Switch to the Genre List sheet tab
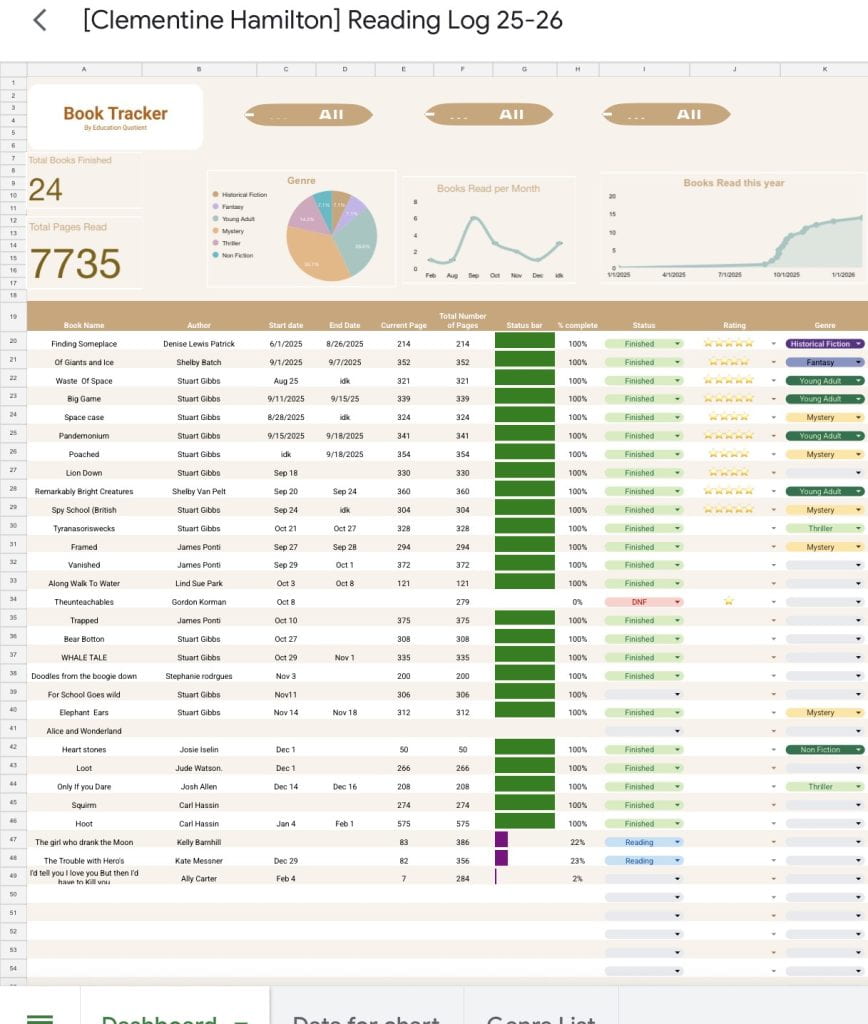The image size is (868, 1024). 540,1017
